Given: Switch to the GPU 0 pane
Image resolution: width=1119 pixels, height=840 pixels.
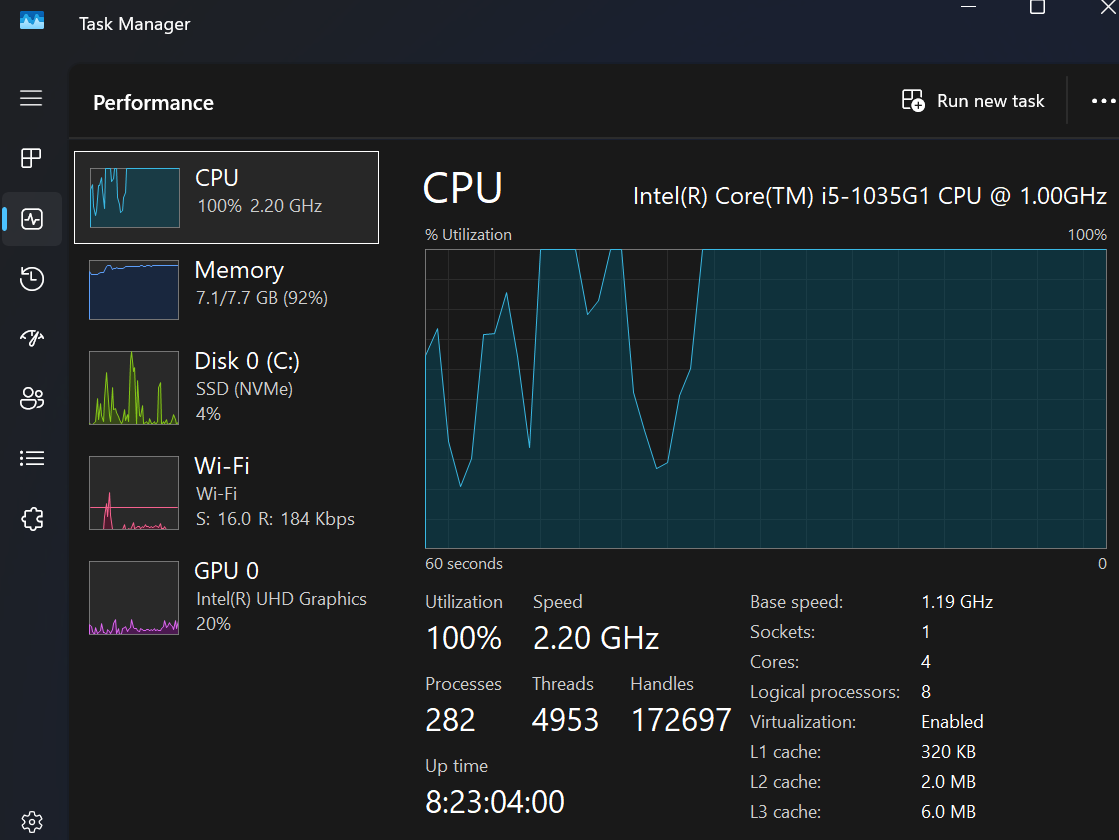Looking at the screenshot, I should (x=227, y=596).
